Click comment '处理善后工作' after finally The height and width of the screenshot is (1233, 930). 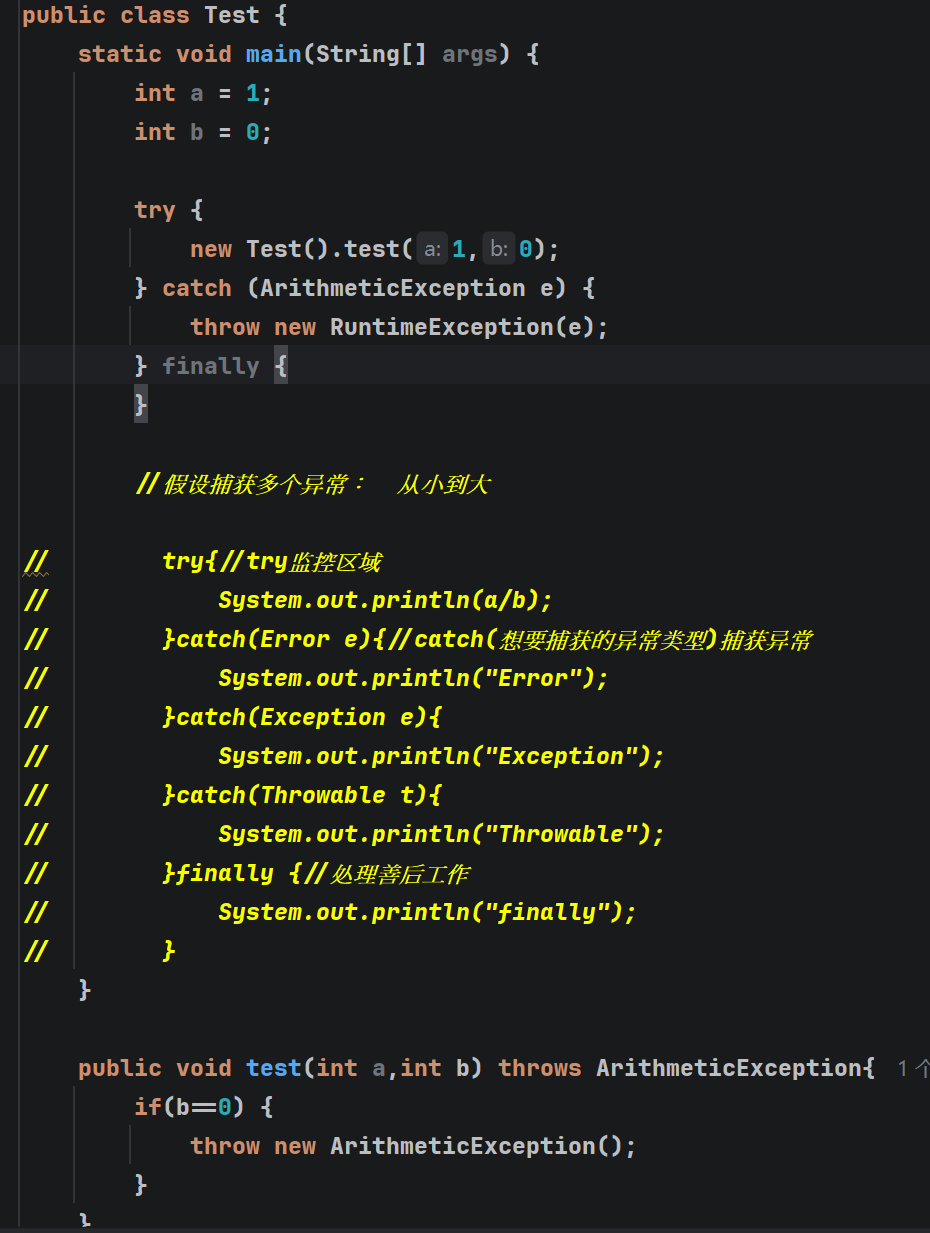399,873
